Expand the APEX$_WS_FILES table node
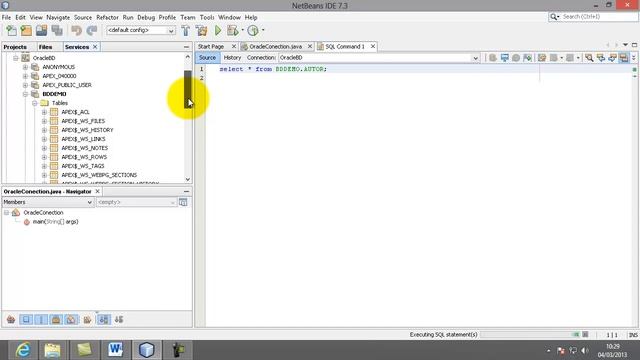The height and width of the screenshot is (360, 640). click(x=44, y=121)
